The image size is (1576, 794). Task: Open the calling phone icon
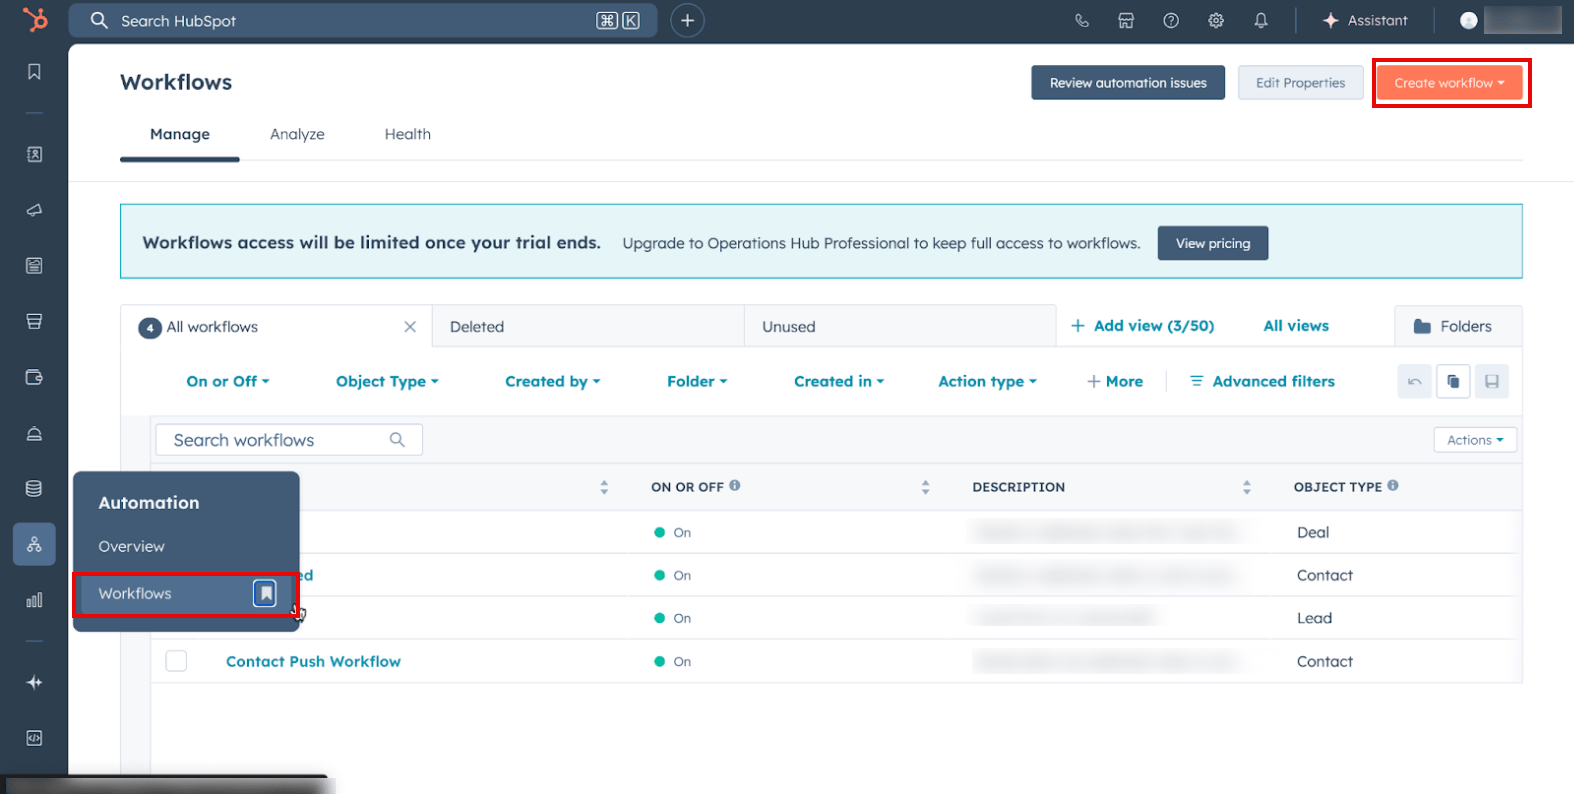[x=1081, y=20]
